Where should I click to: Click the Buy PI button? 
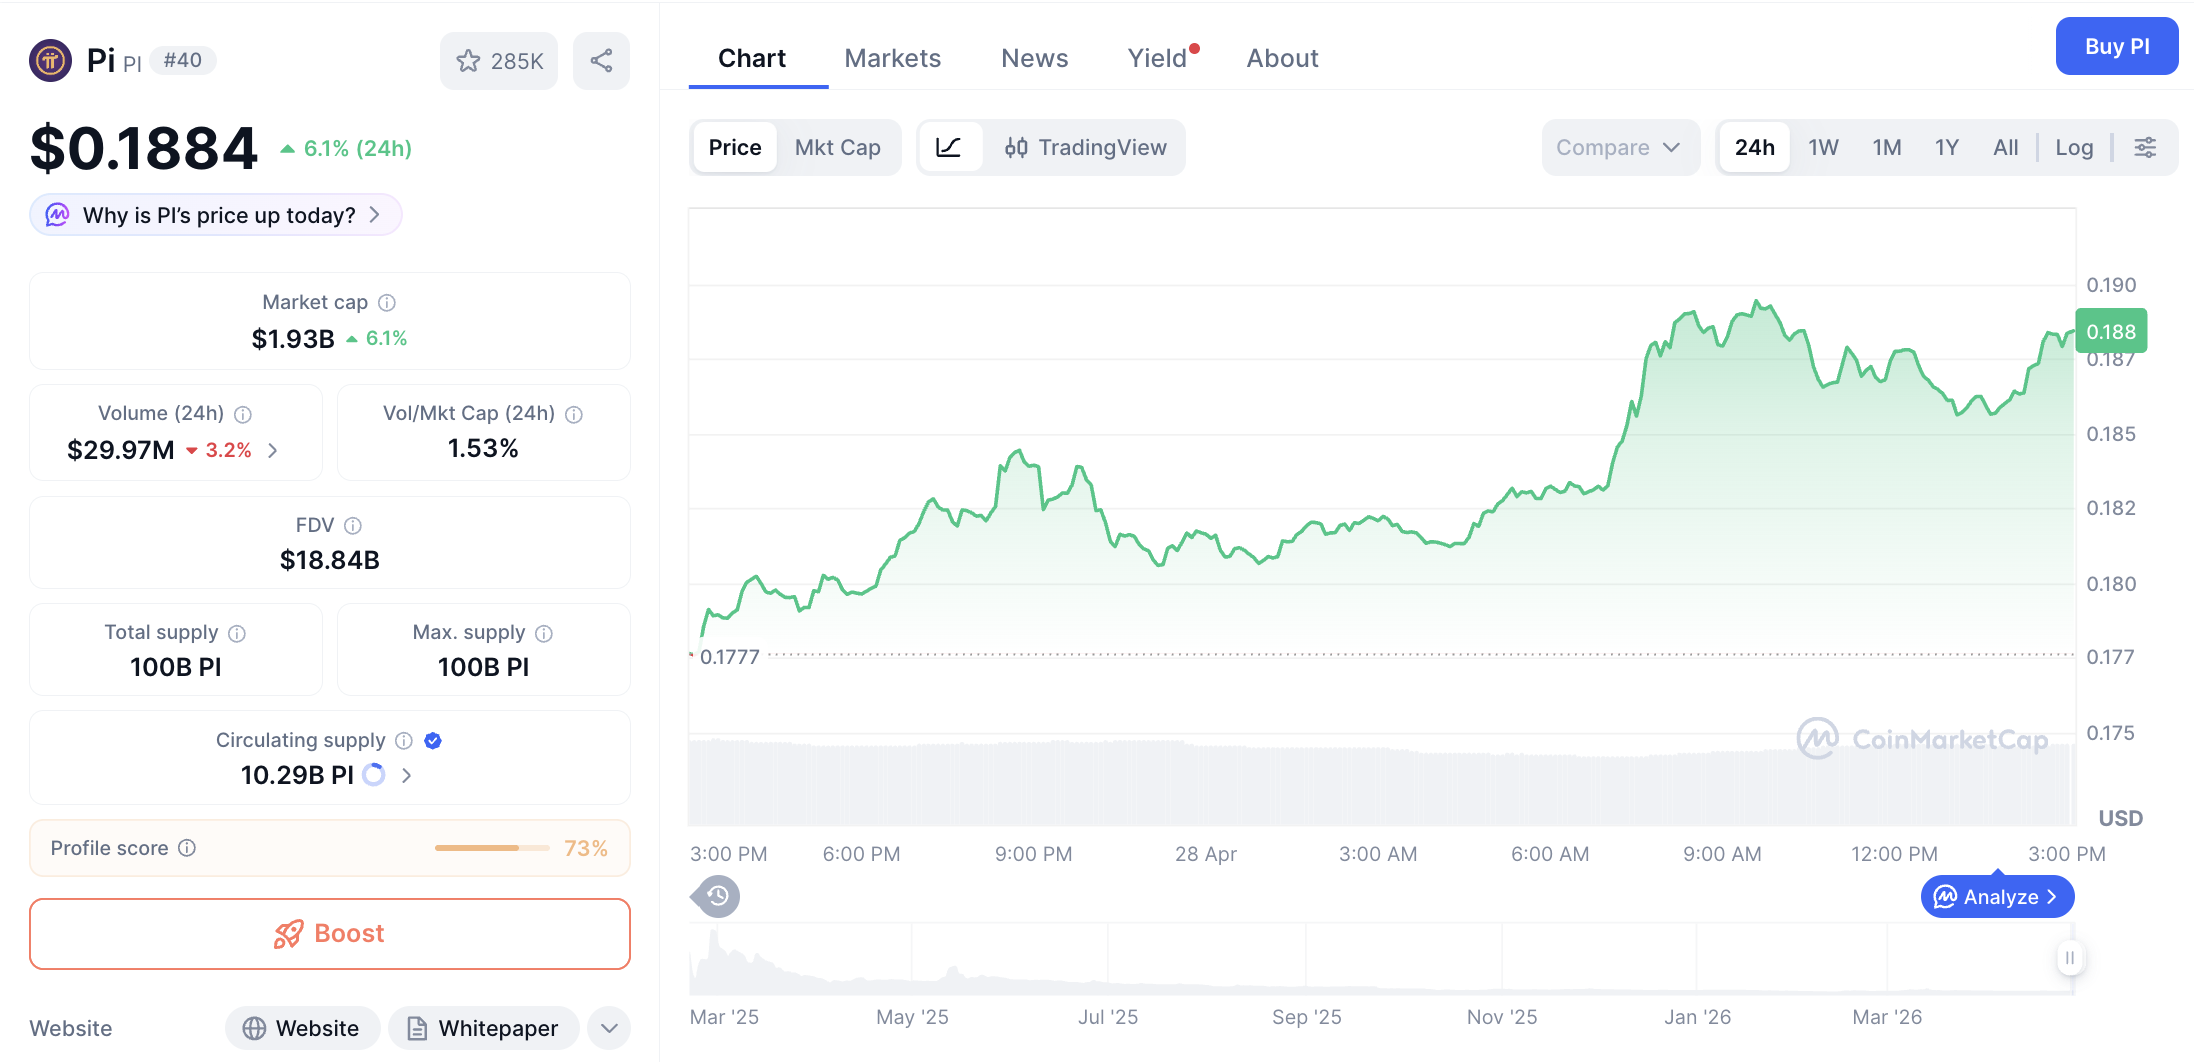point(2117,46)
